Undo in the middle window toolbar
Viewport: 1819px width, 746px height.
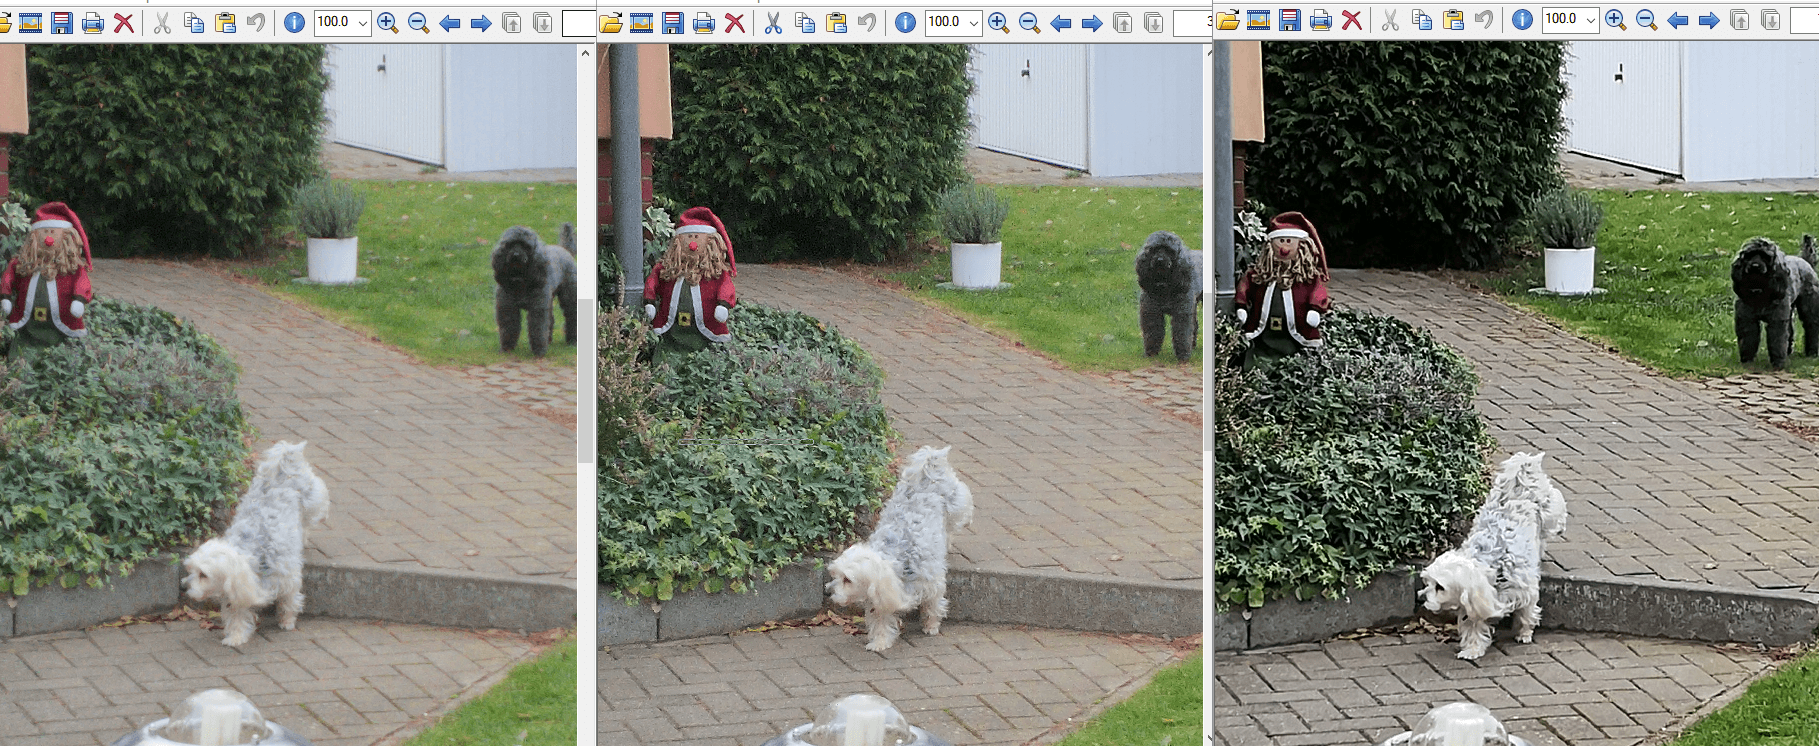pos(867,22)
